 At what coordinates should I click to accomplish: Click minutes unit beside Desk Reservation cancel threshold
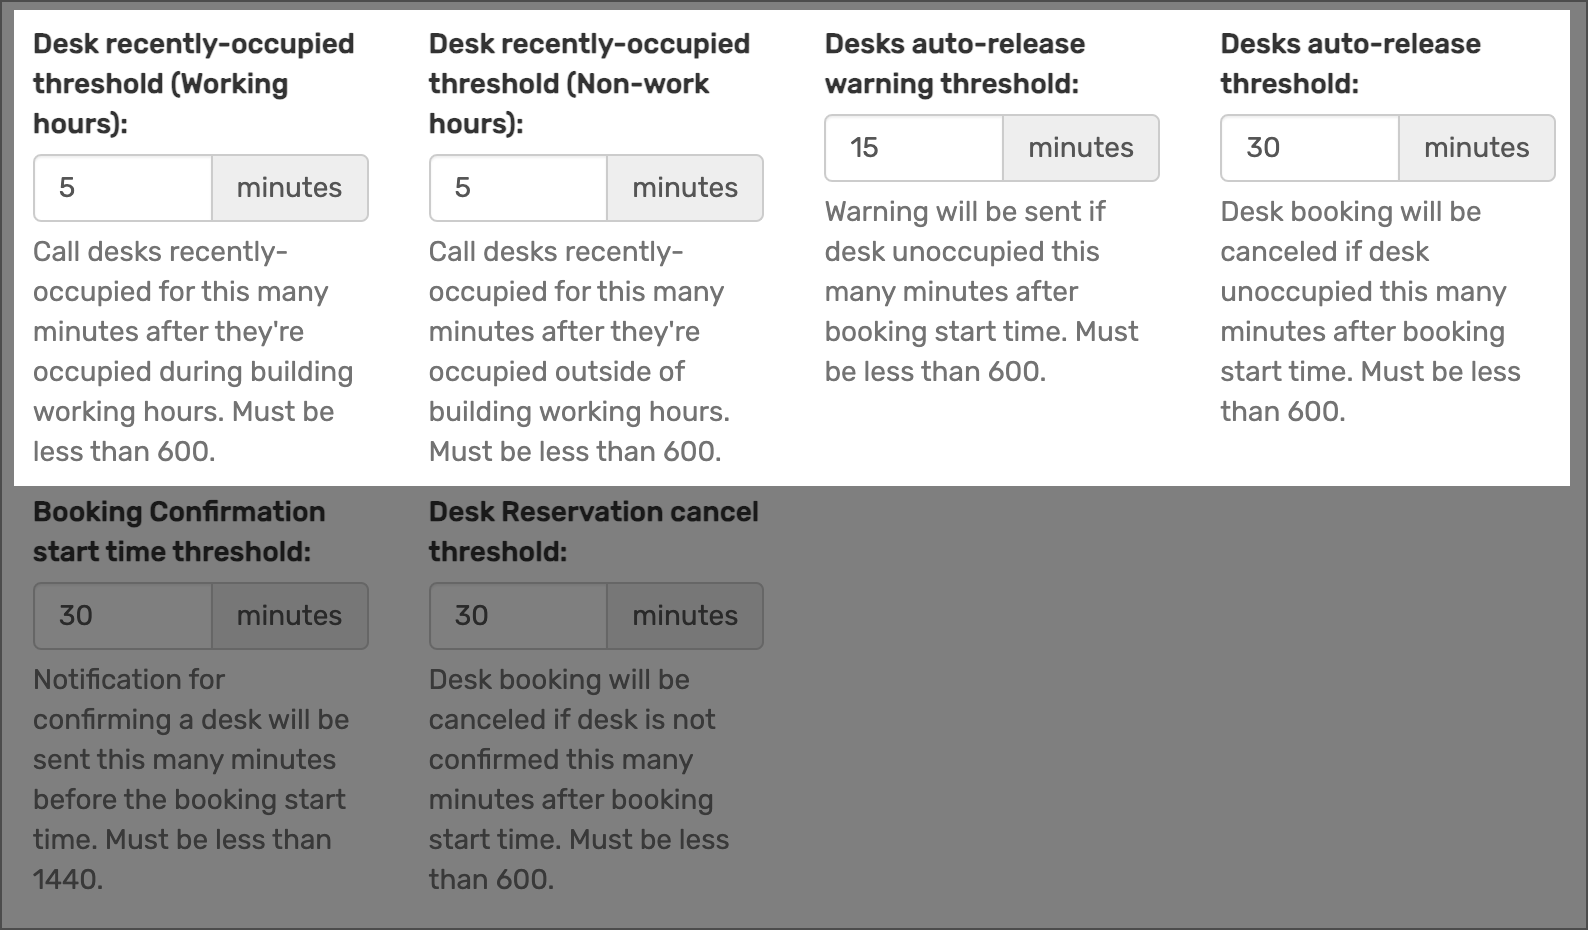[684, 616]
